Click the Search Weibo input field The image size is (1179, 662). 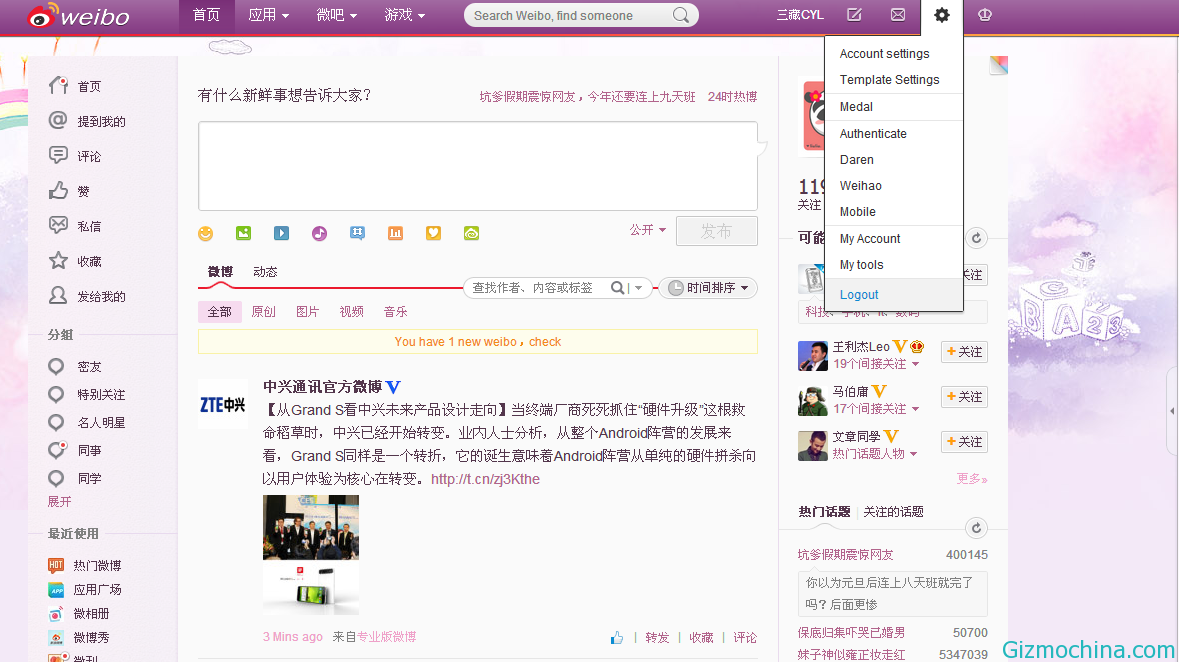pos(570,15)
